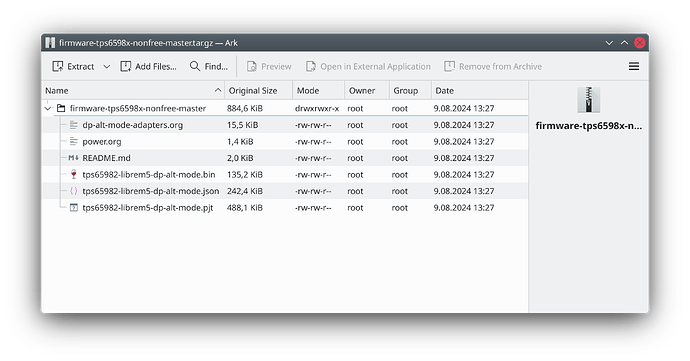The image size is (690, 361).
Task: Select tps65982-librem5-dp-alt-mode.json
Action: point(150,191)
